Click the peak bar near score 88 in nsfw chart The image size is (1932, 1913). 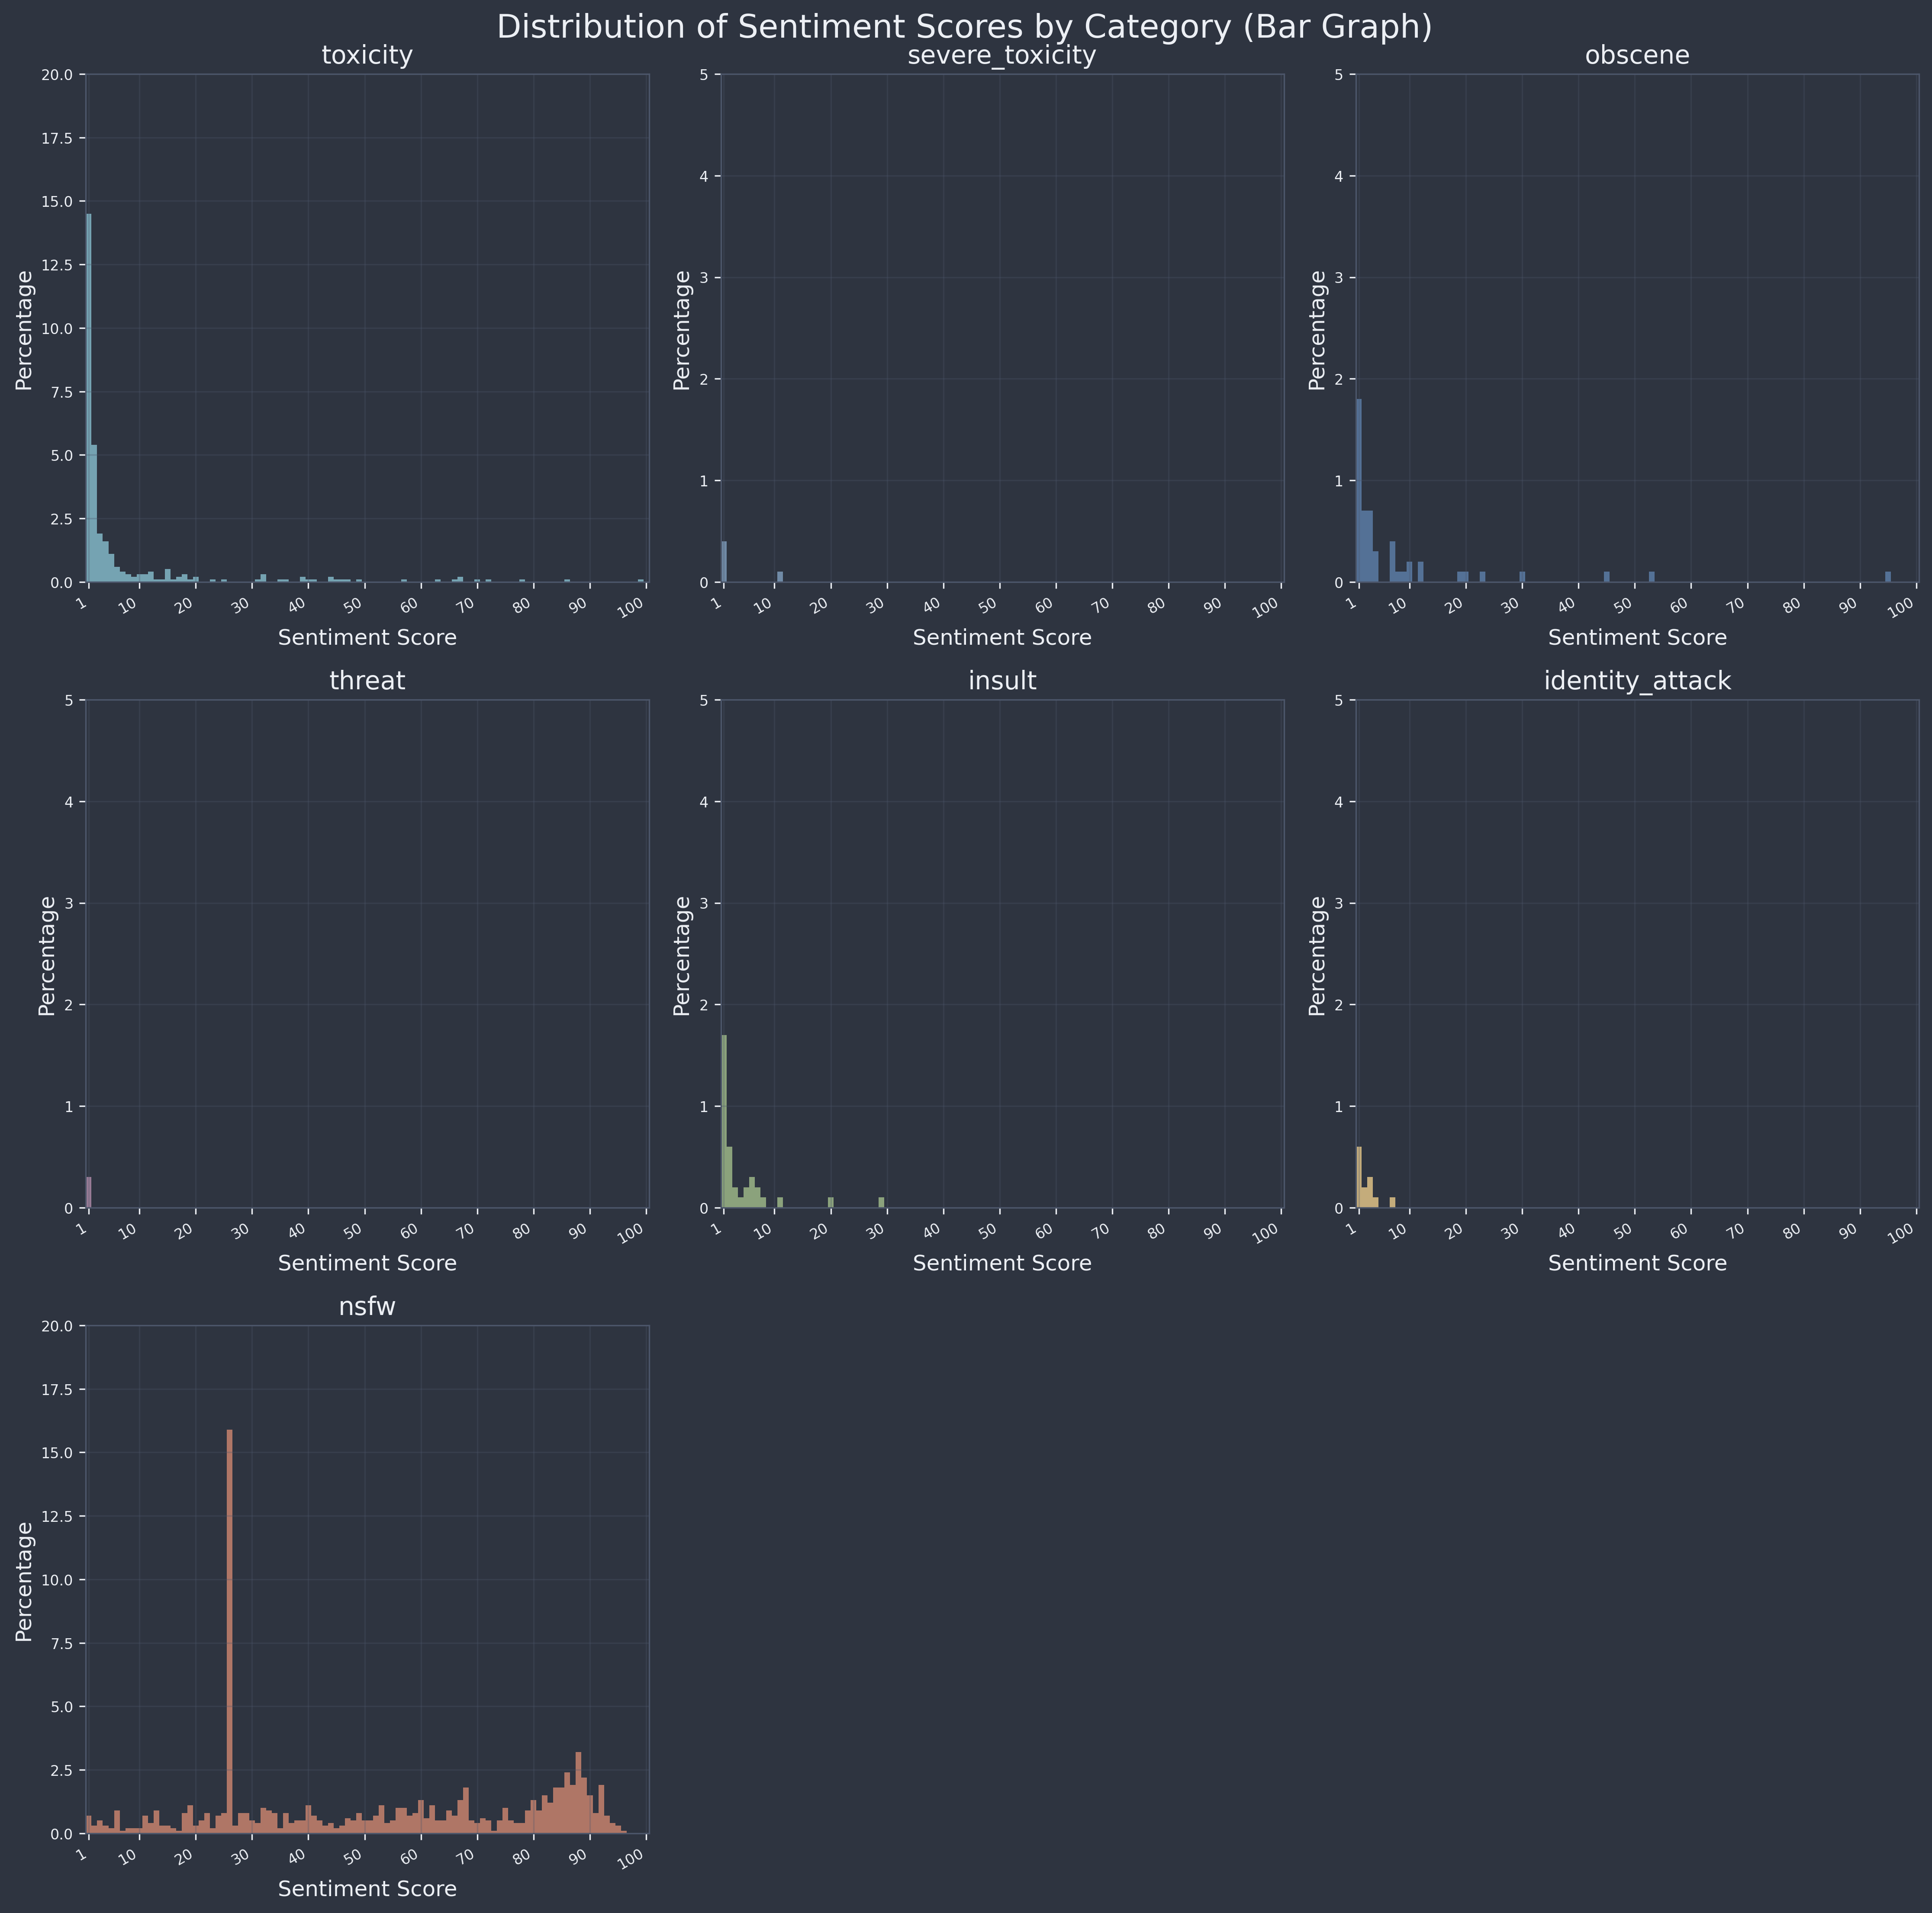click(x=578, y=1793)
